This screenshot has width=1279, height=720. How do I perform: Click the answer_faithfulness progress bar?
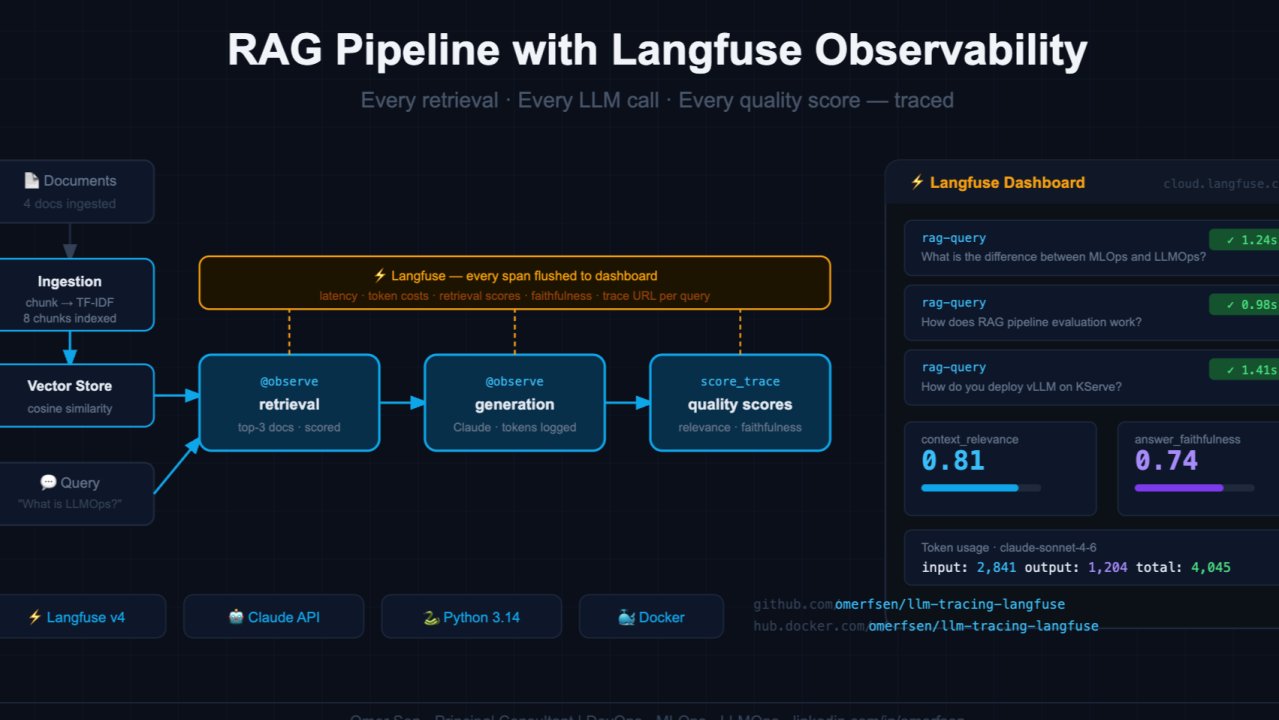(1194, 488)
